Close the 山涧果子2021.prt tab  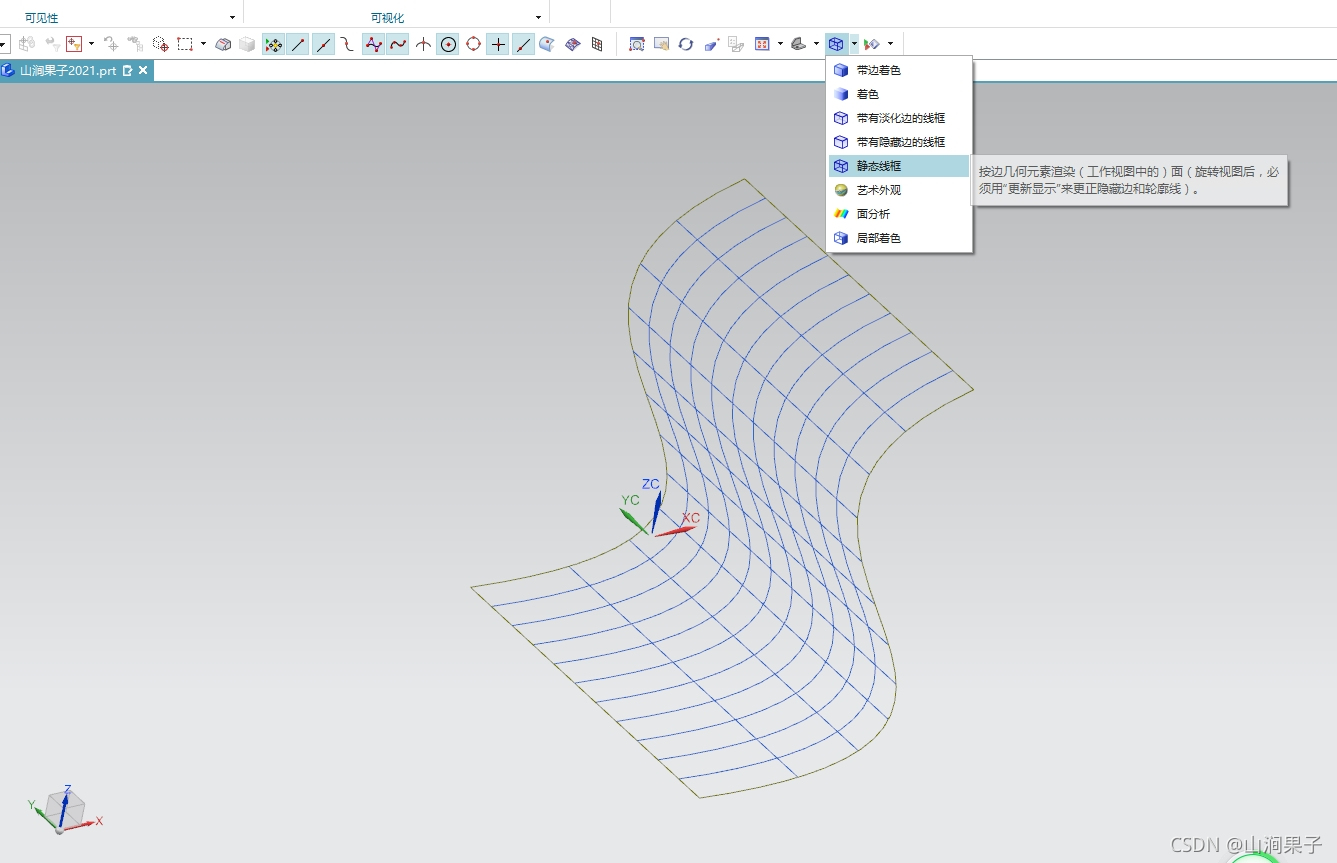click(x=143, y=71)
